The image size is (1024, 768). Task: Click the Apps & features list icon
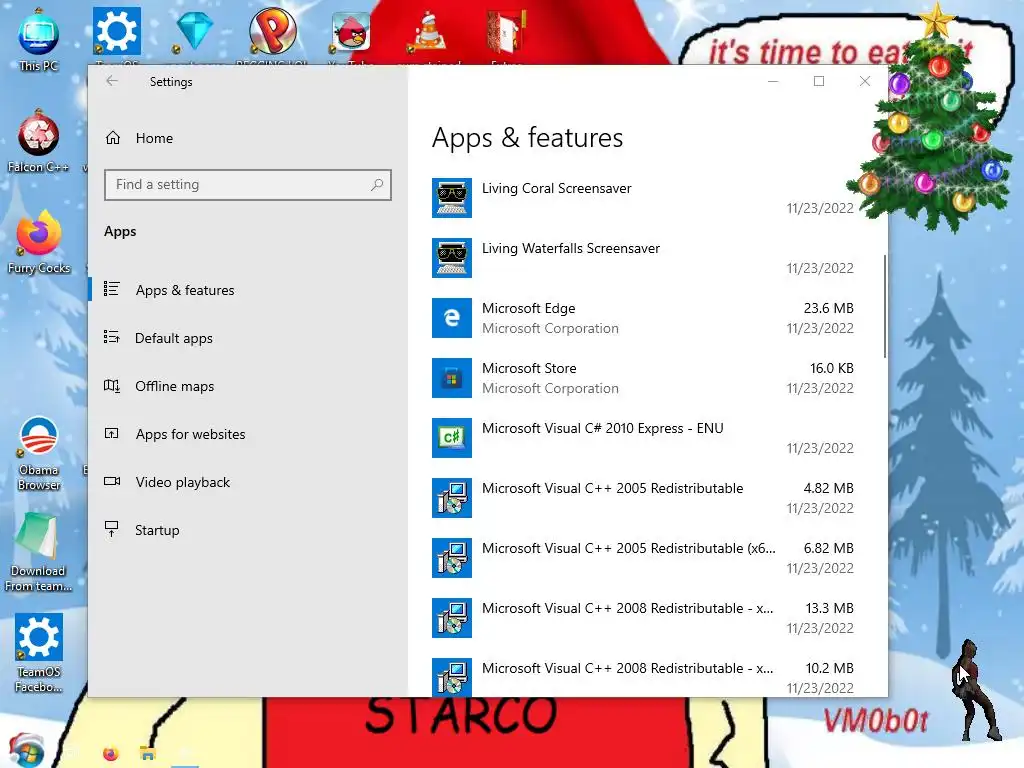[x=112, y=289]
